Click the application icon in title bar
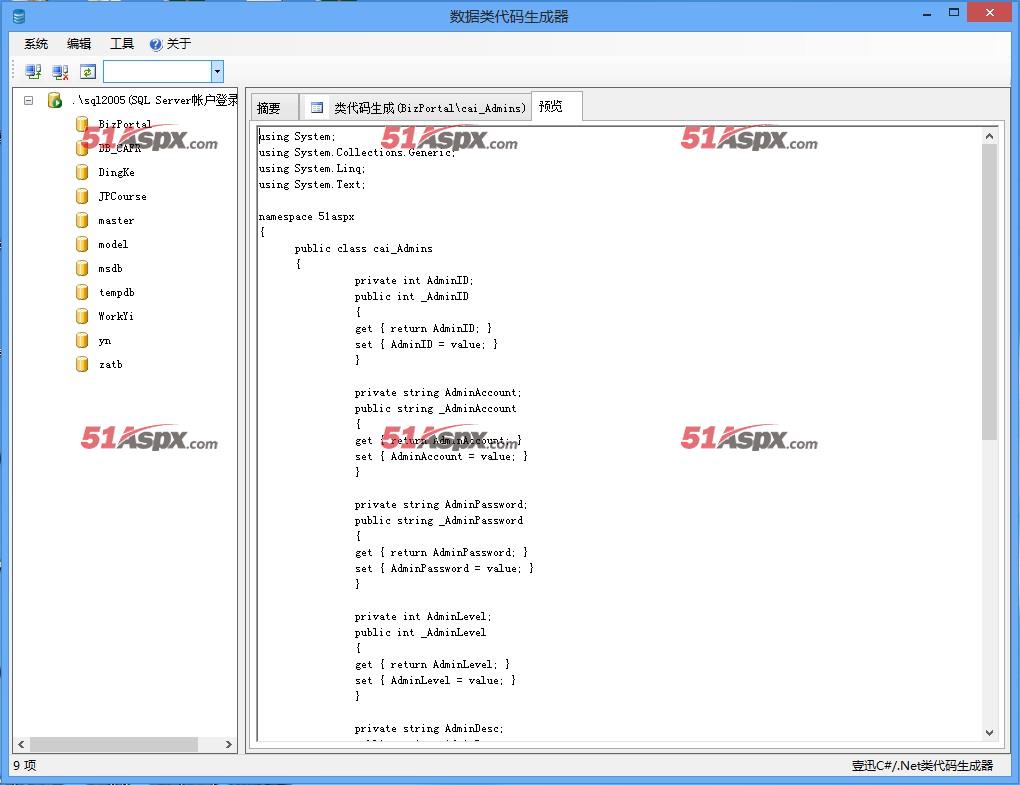This screenshot has width=1020, height=785. point(19,16)
